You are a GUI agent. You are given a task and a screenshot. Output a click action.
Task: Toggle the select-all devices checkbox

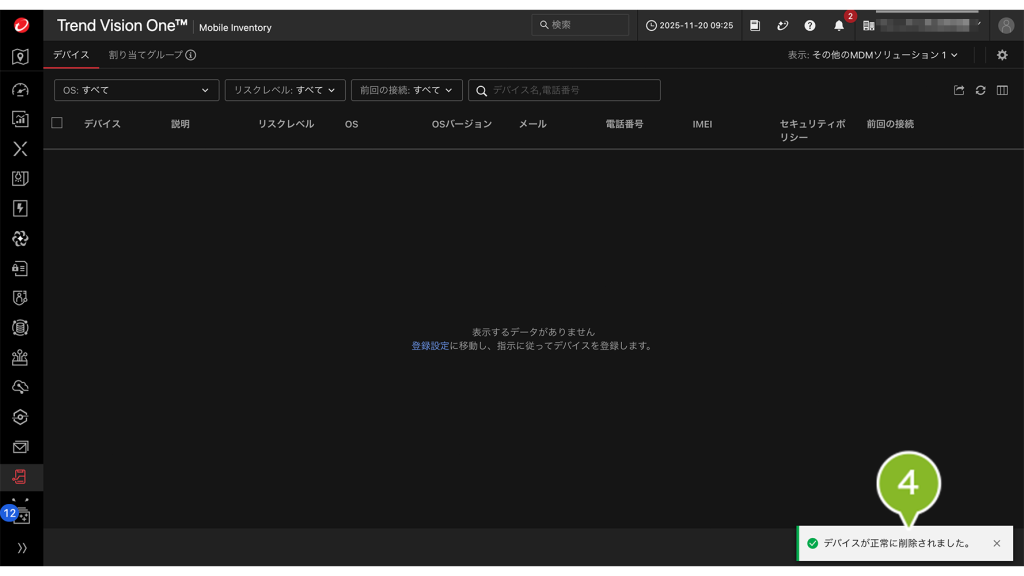click(x=57, y=123)
